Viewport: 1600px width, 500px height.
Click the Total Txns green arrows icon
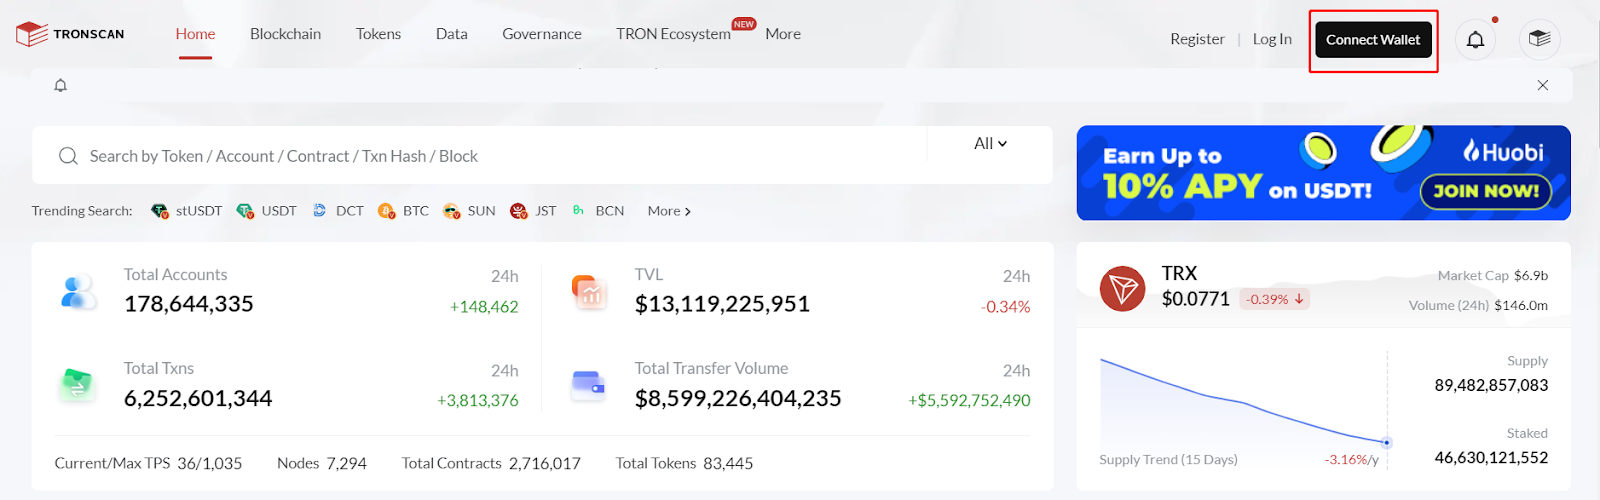click(x=77, y=385)
